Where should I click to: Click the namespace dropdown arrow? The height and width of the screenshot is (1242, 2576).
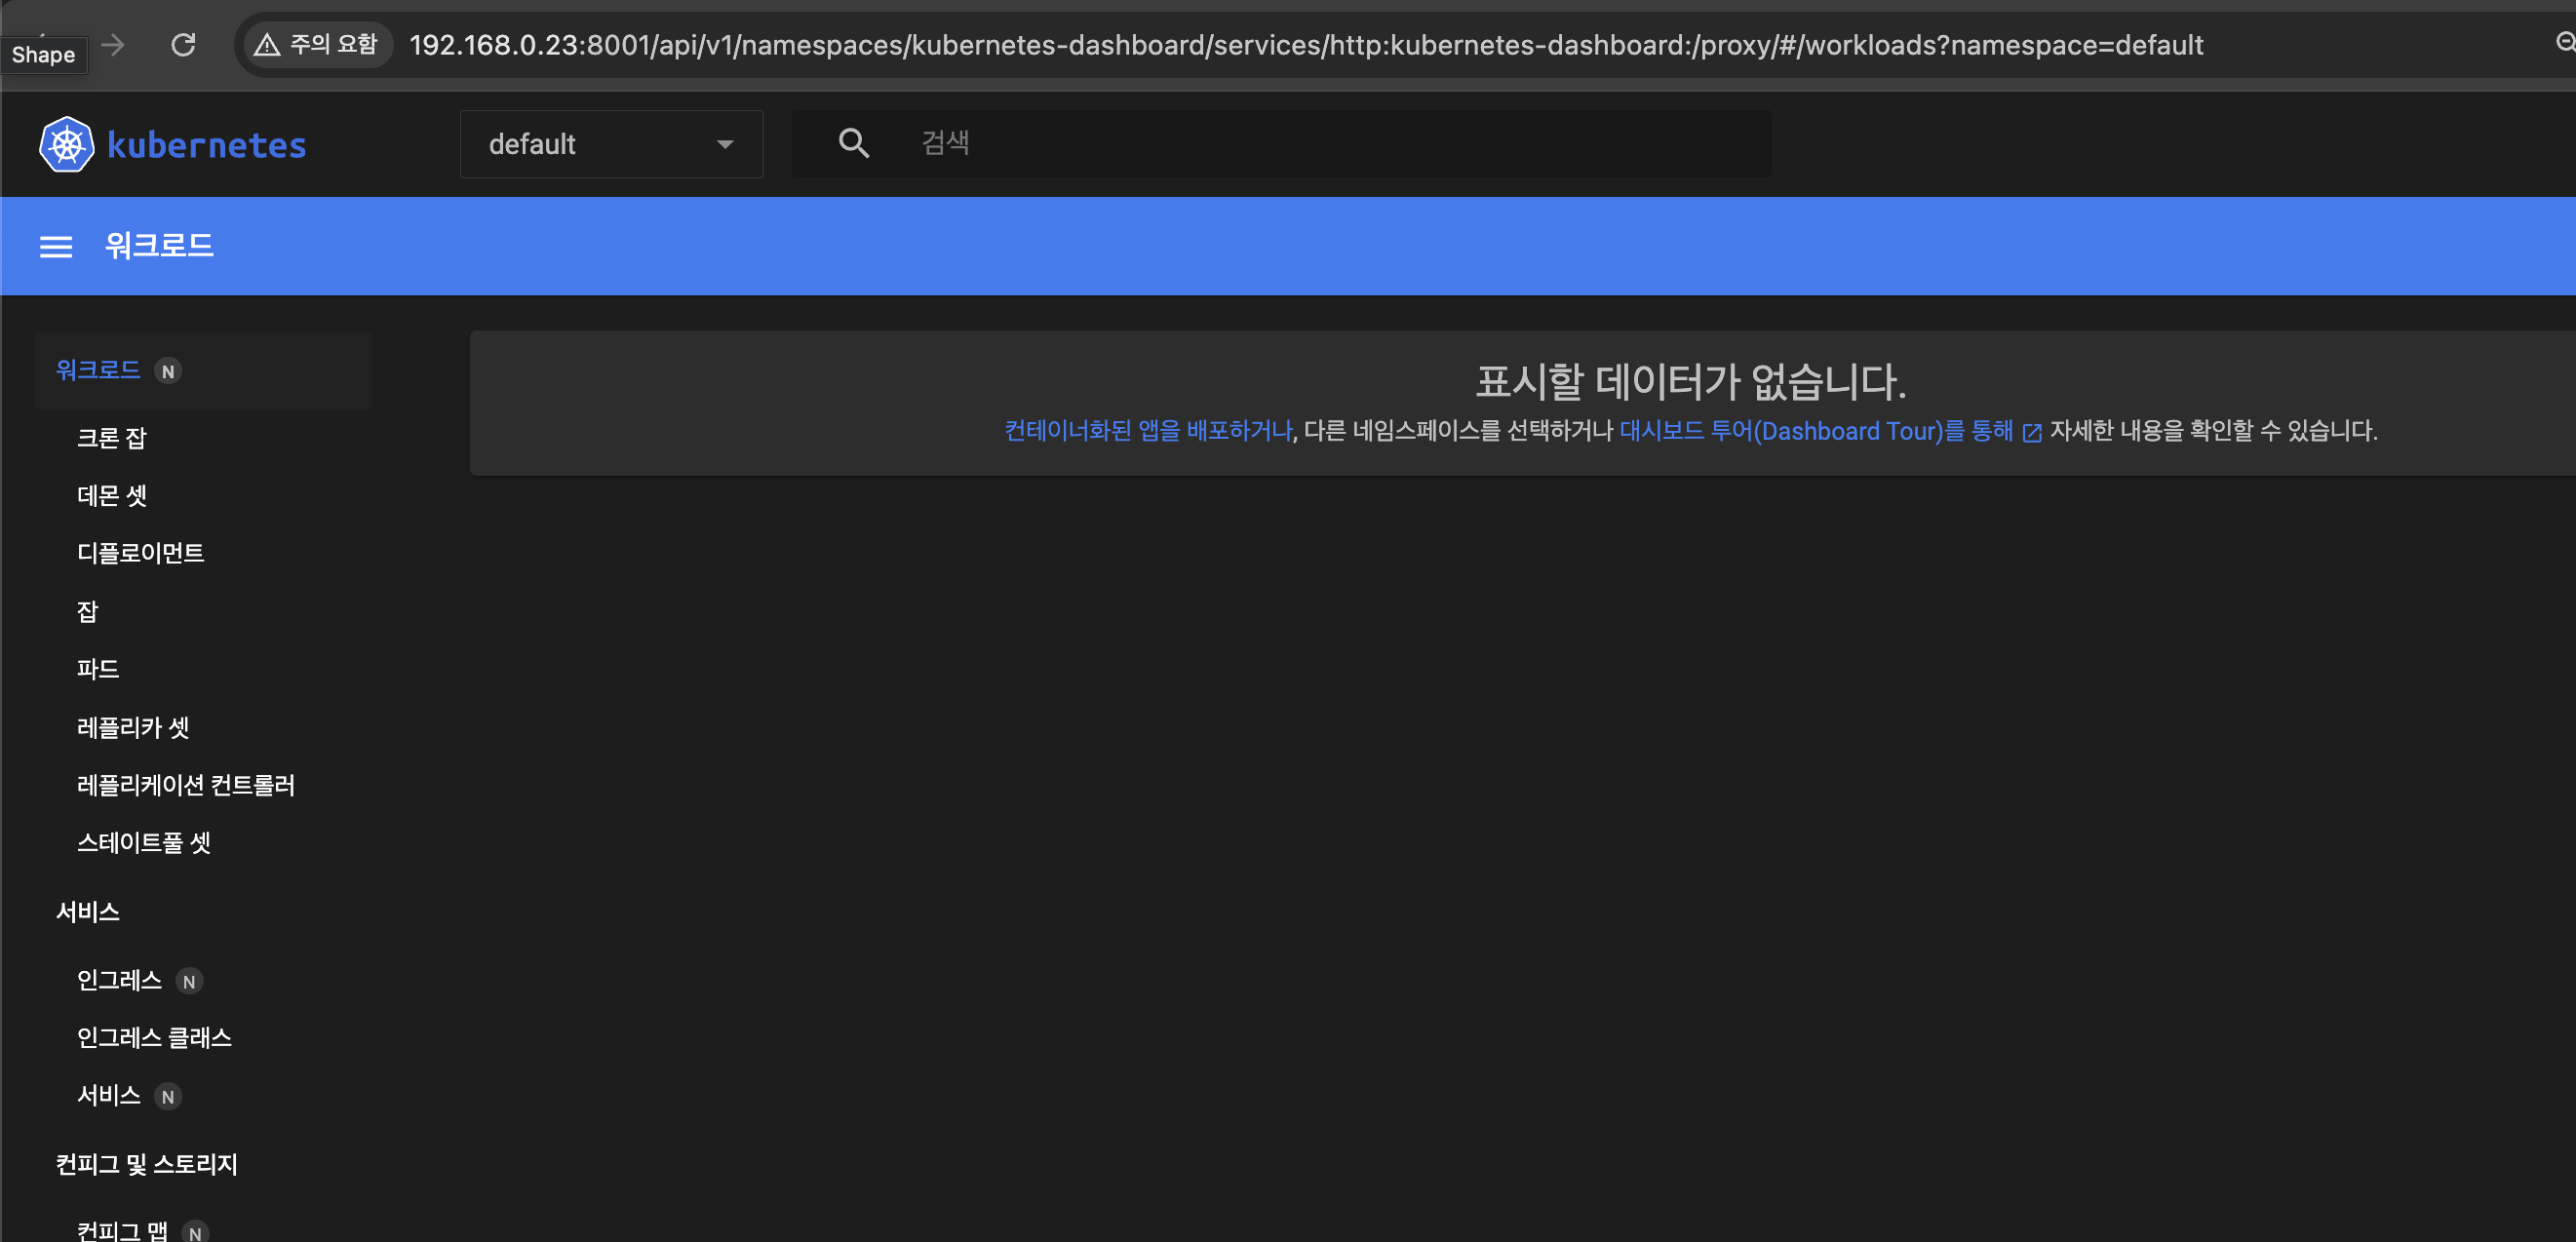coord(725,145)
